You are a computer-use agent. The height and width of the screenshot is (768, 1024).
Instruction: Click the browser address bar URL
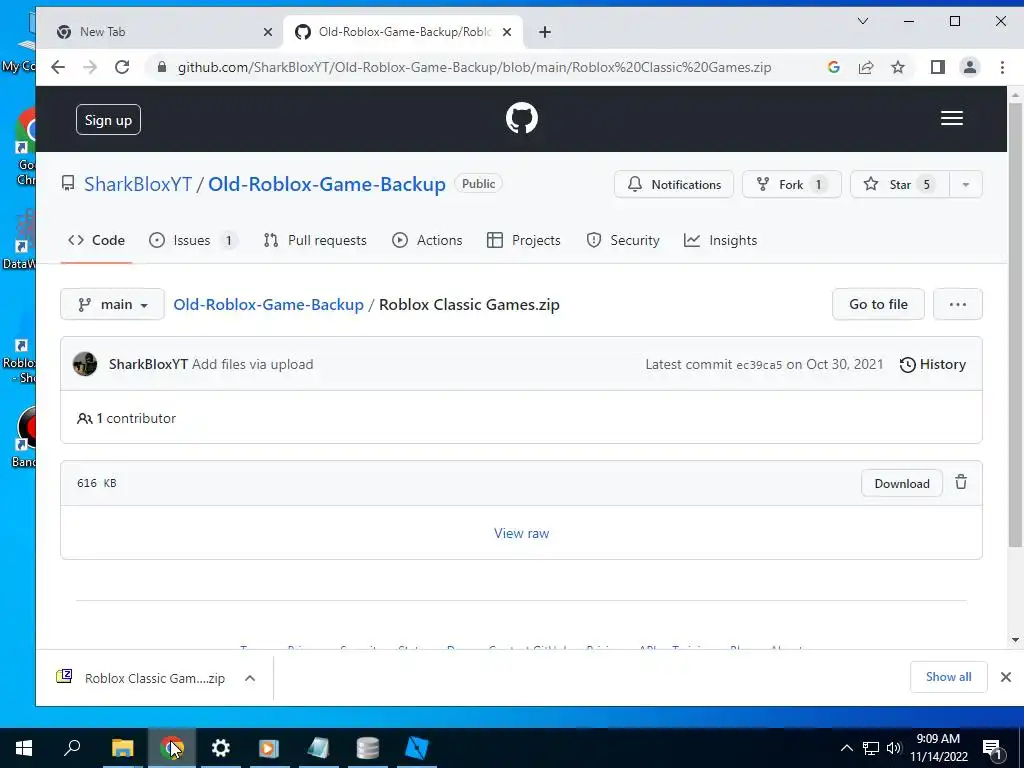pyautogui.click(x=474, y=67)
